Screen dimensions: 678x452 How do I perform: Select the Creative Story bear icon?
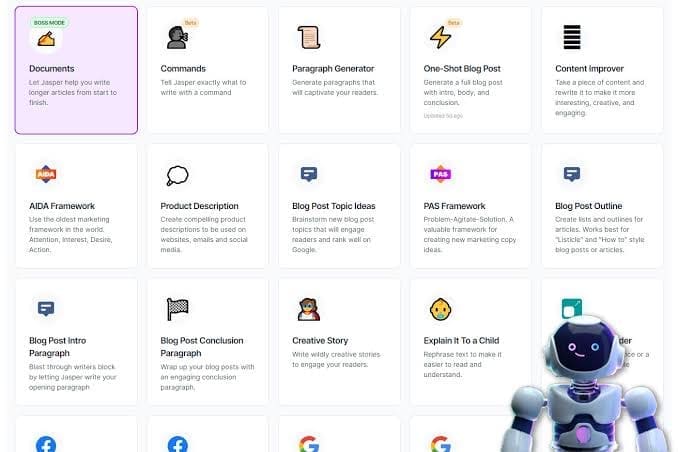pos(309,309)
